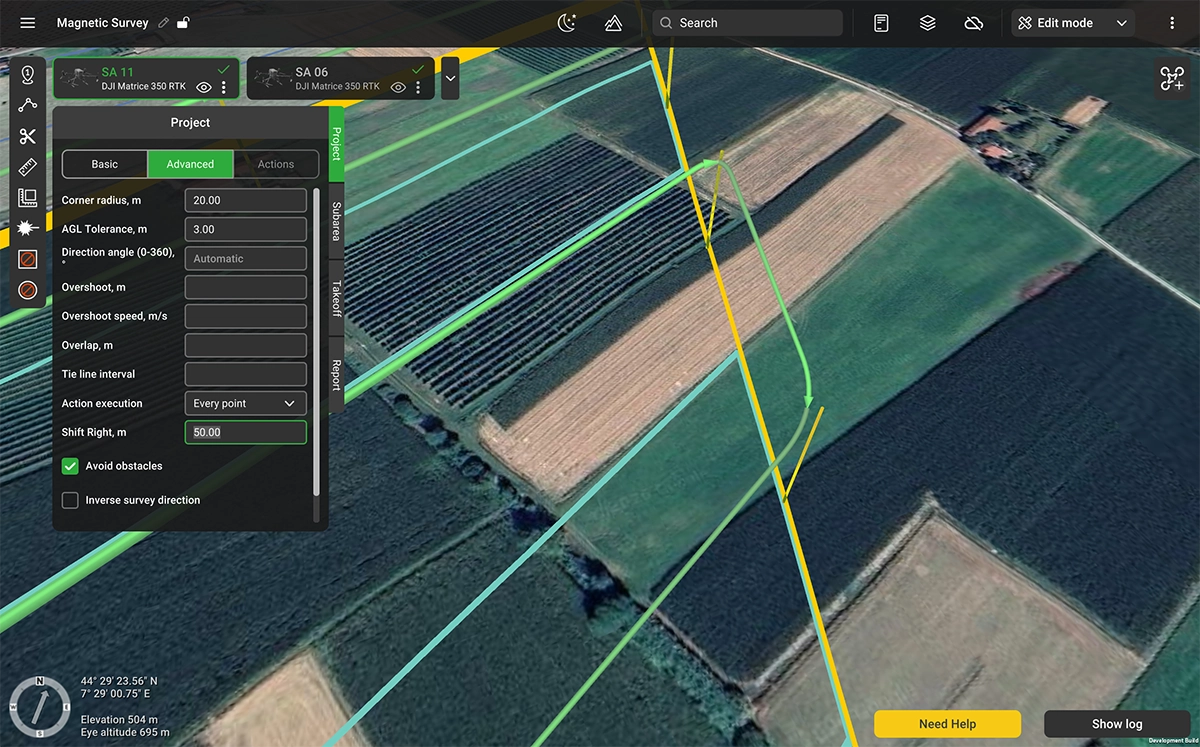Switch to the Basic tab
This screenshot has width=1200, height=747.
[x=105, y=164]
